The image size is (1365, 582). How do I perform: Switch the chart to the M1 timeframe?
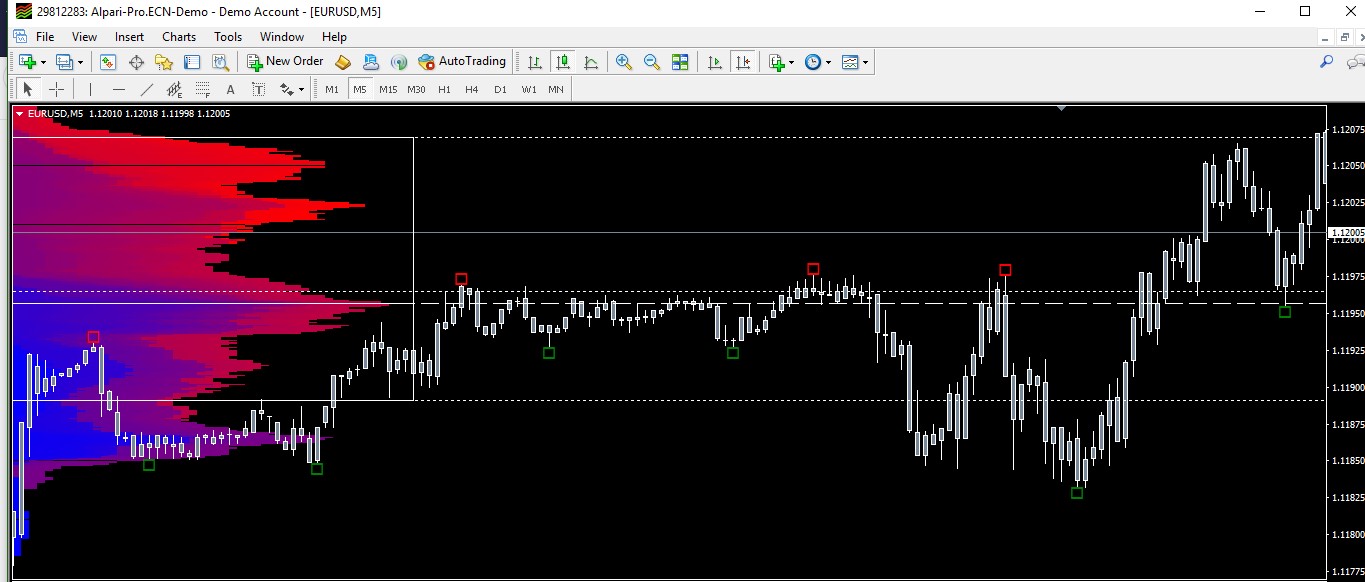[x=332, y=89]
